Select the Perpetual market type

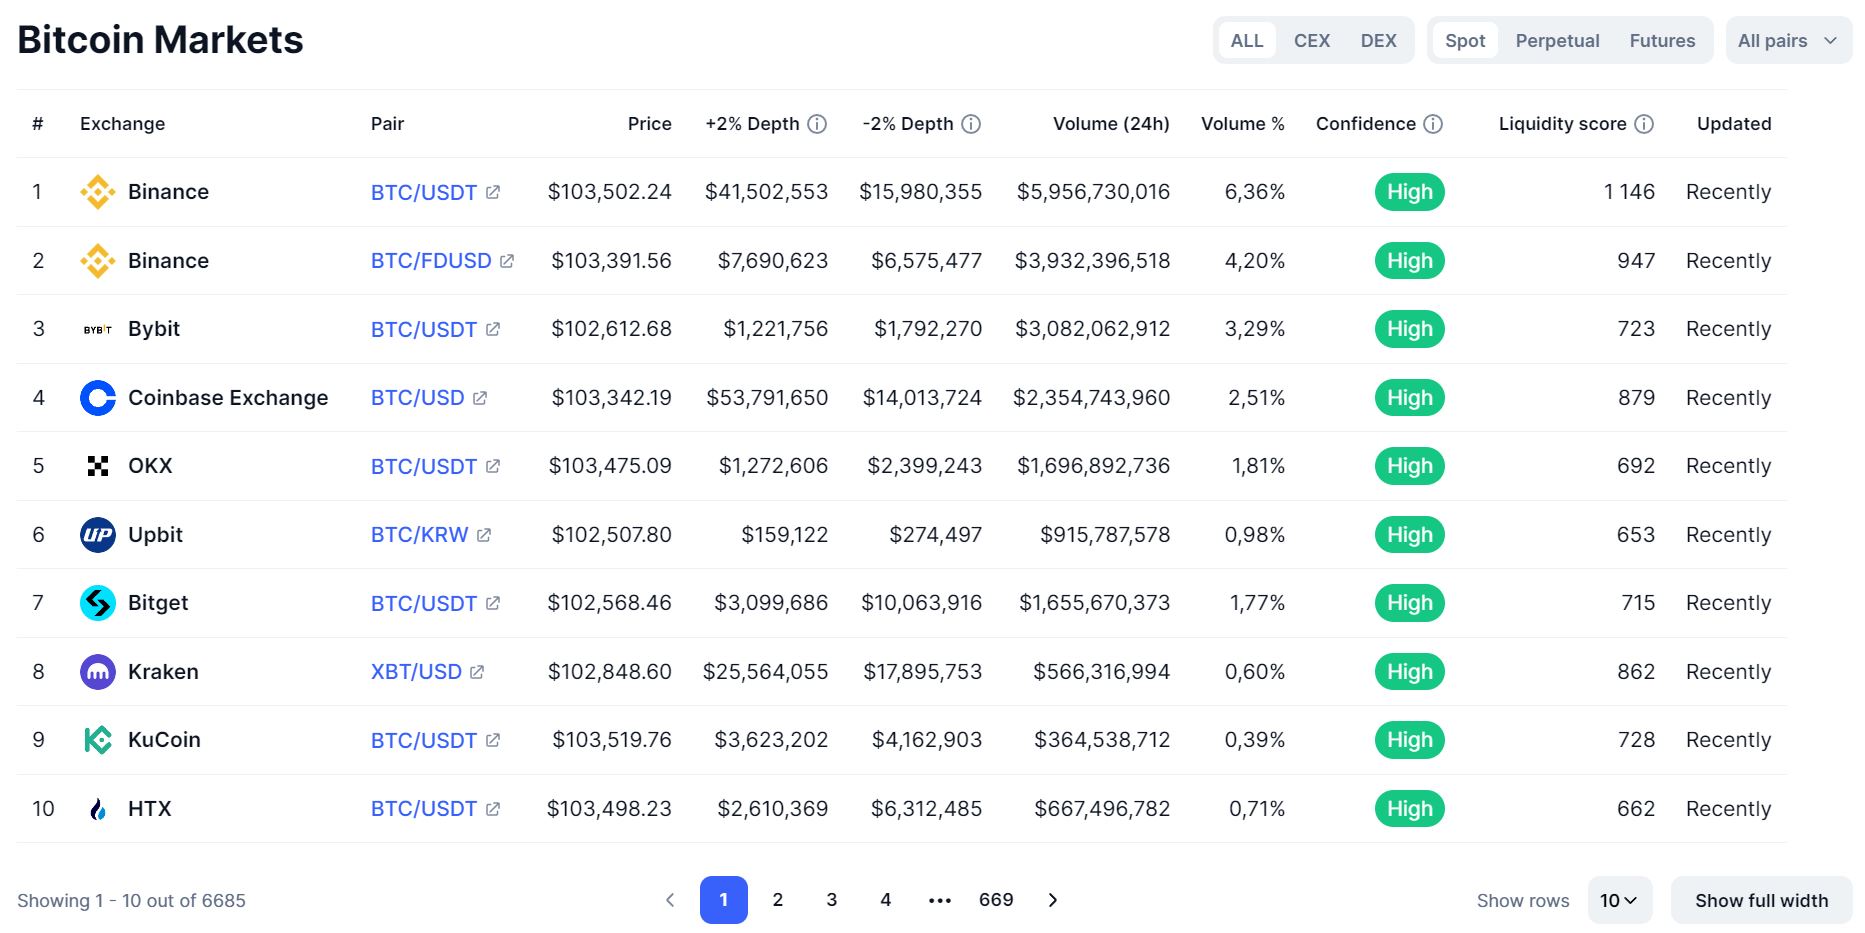point(1557,41)
